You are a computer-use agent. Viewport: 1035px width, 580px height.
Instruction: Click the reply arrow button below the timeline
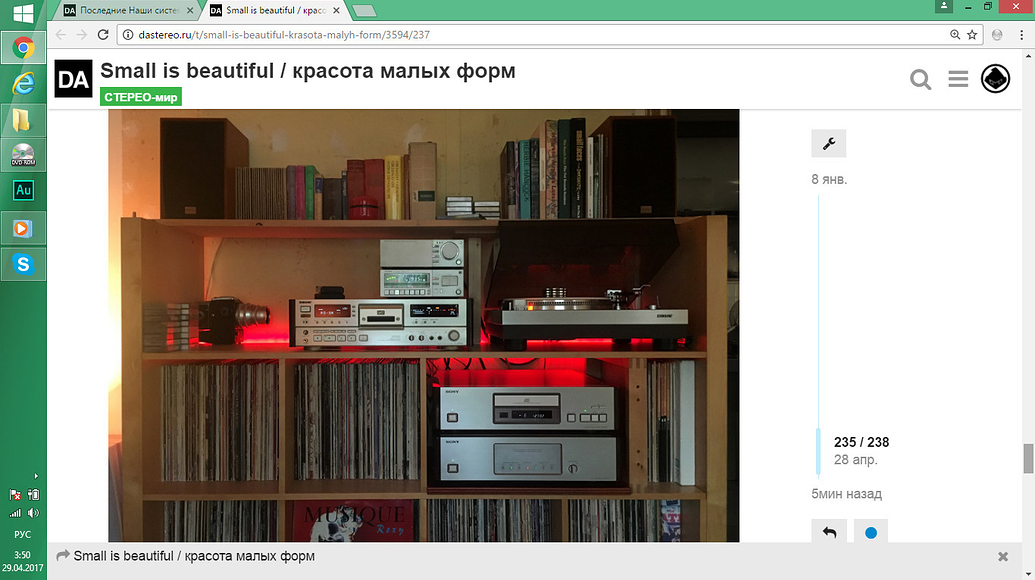pos(829,532)
